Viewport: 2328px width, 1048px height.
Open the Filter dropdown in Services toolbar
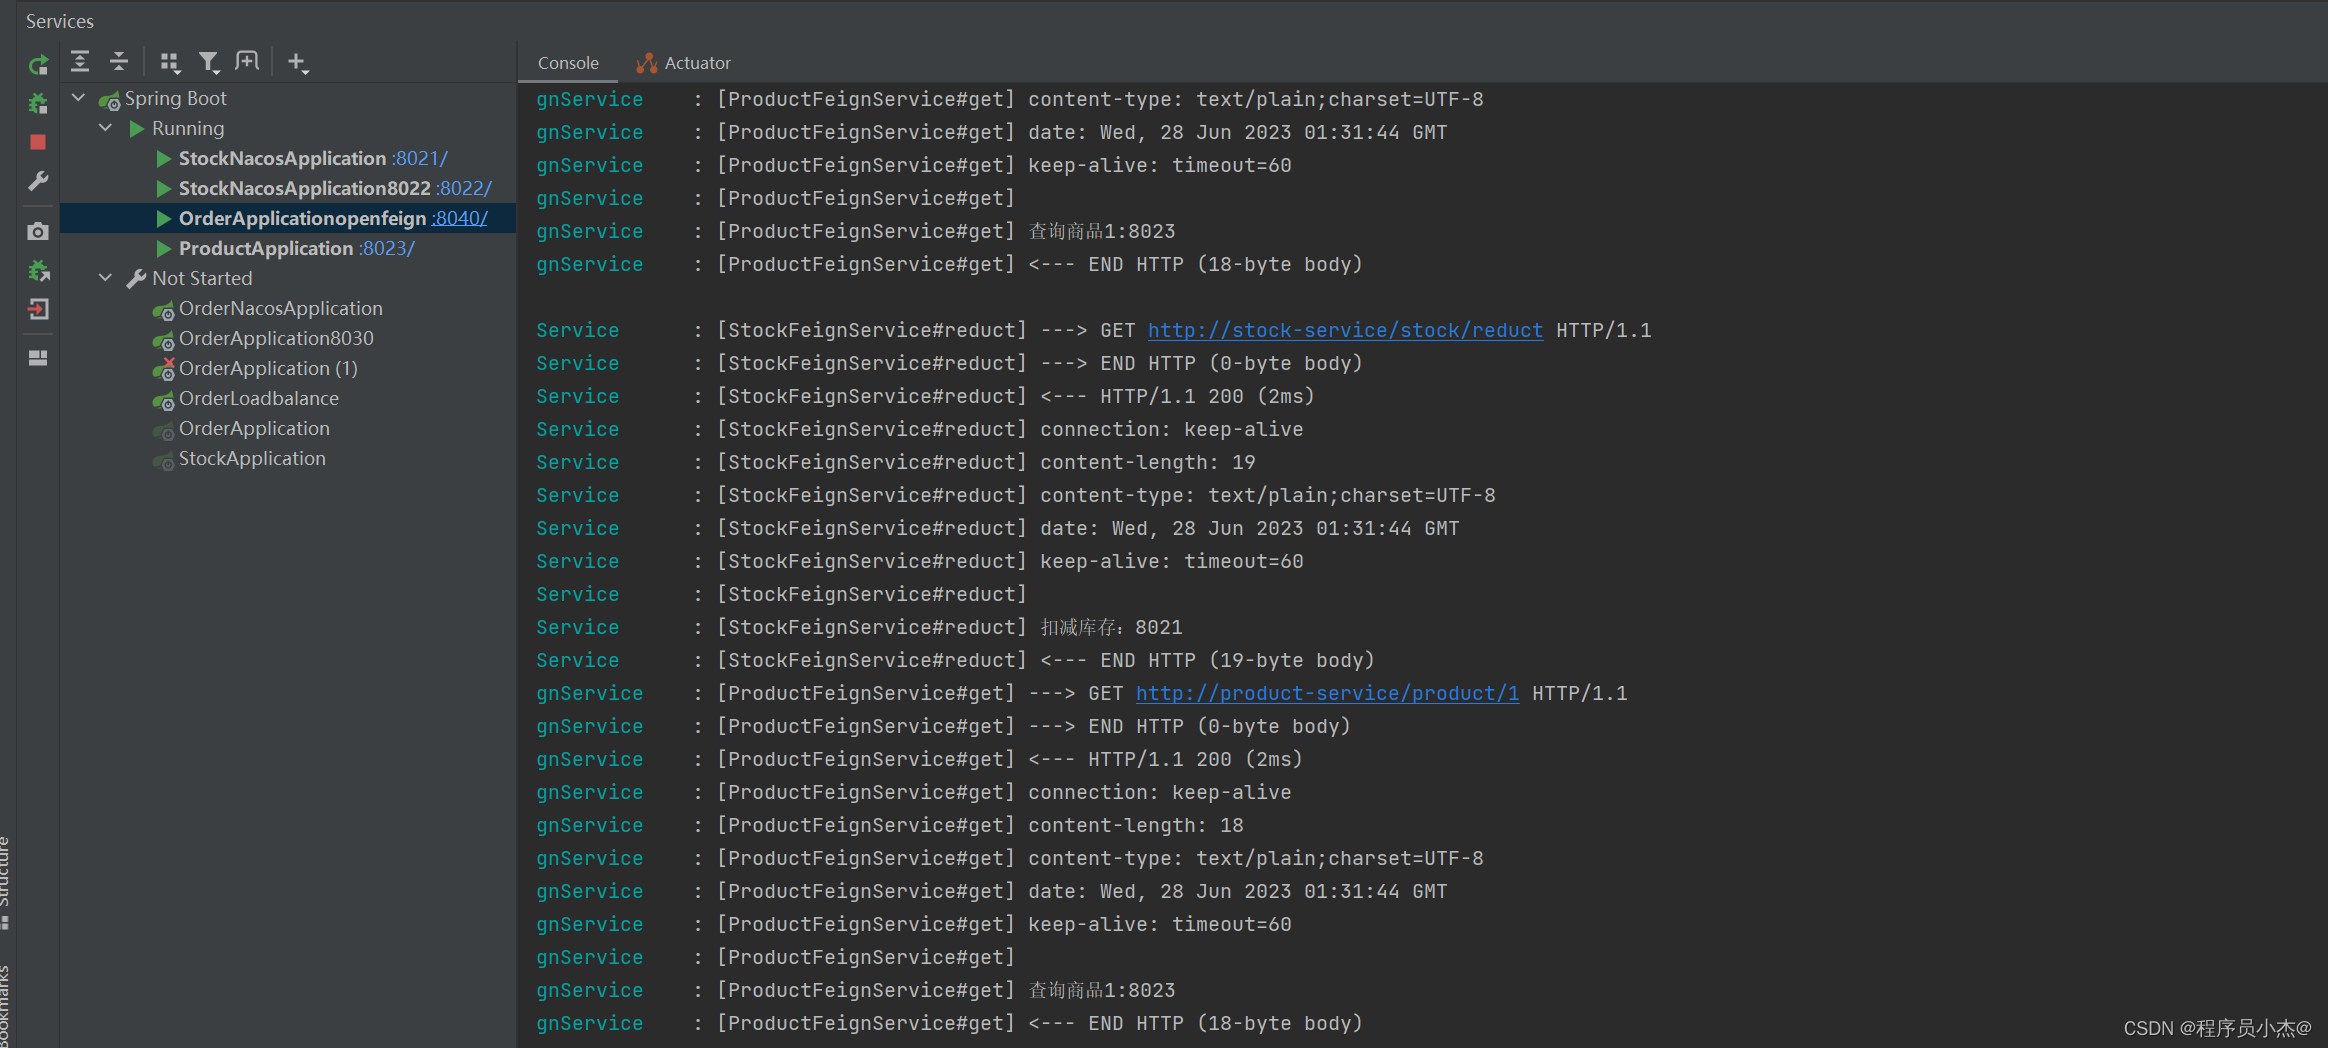[x=209, y=63]
